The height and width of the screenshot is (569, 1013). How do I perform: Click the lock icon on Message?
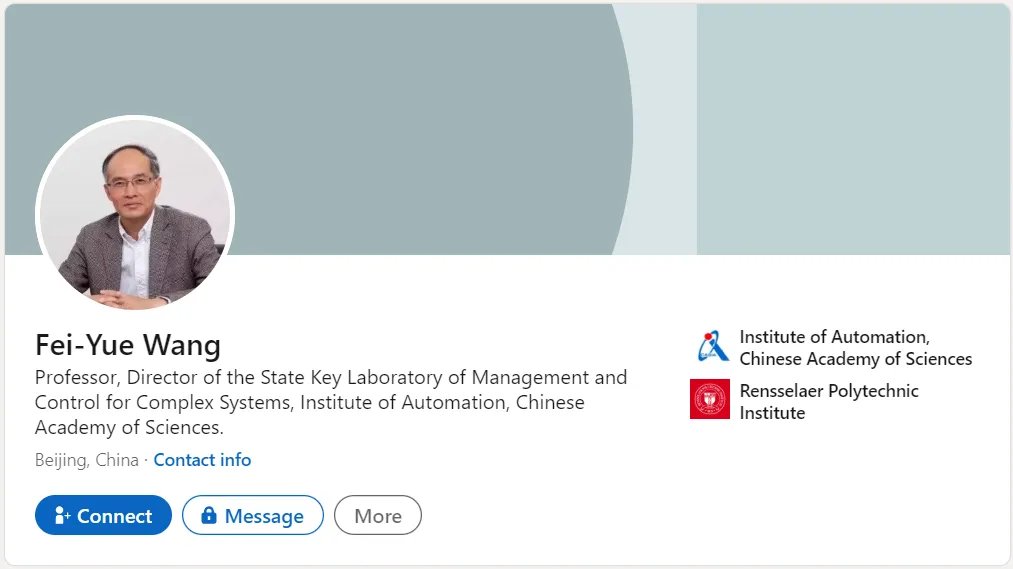(x=208, y=516)
